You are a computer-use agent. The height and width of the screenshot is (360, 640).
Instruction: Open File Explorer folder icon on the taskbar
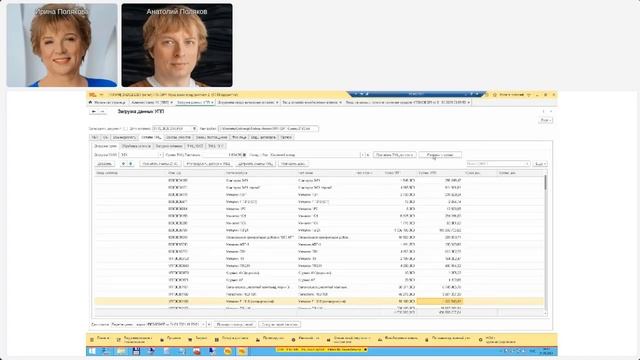click(121, 351)
